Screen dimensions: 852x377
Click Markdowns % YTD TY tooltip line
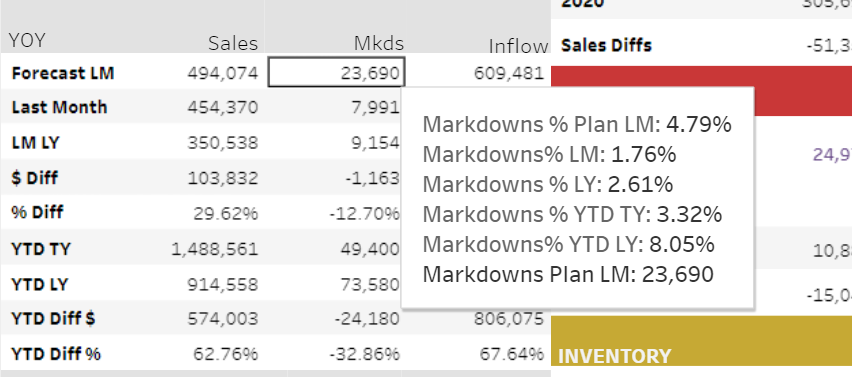coord(572,214)
